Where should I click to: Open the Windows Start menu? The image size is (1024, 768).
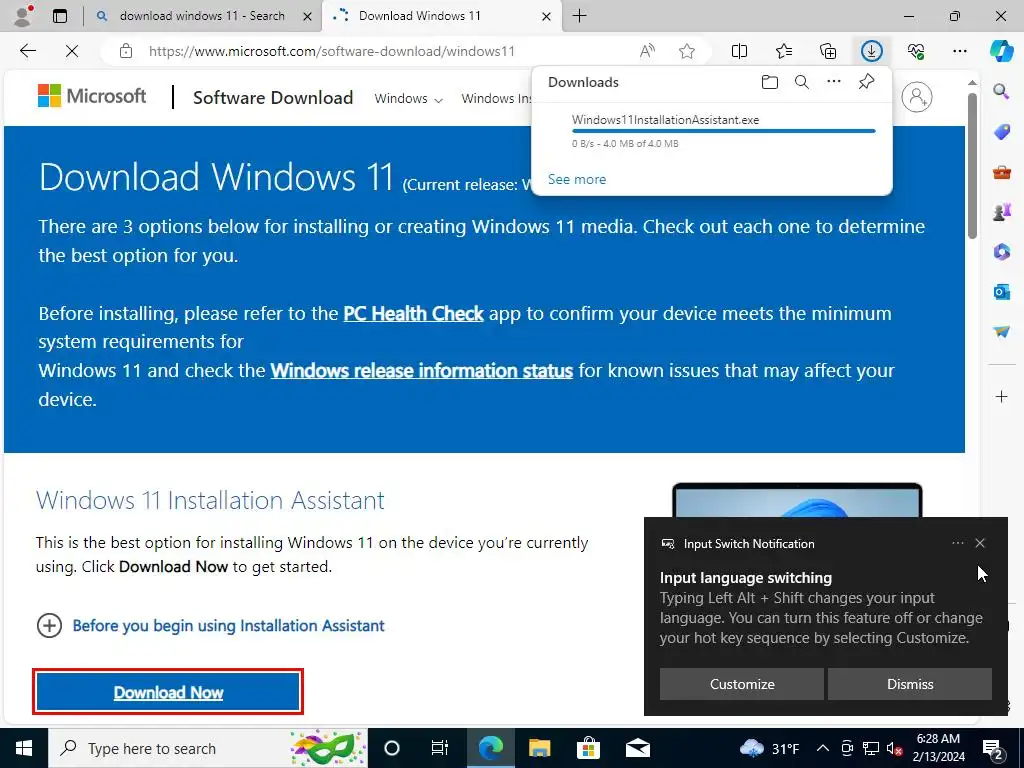pos(24,748)
